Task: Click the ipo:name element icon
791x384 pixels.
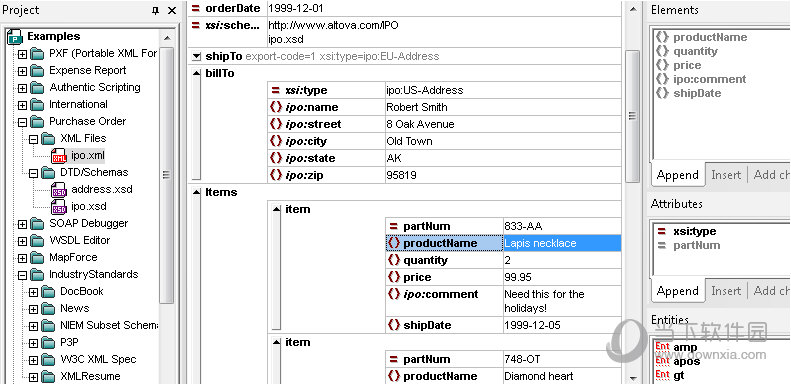Action: click(x=275, y=107)
